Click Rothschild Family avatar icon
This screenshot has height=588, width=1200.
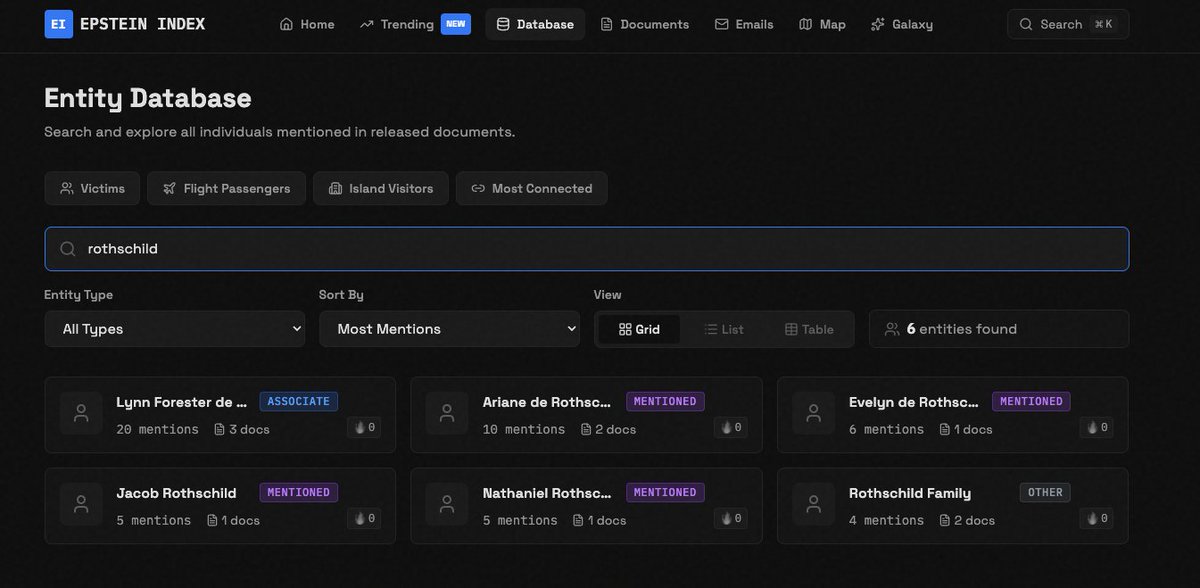pos(813,504)
